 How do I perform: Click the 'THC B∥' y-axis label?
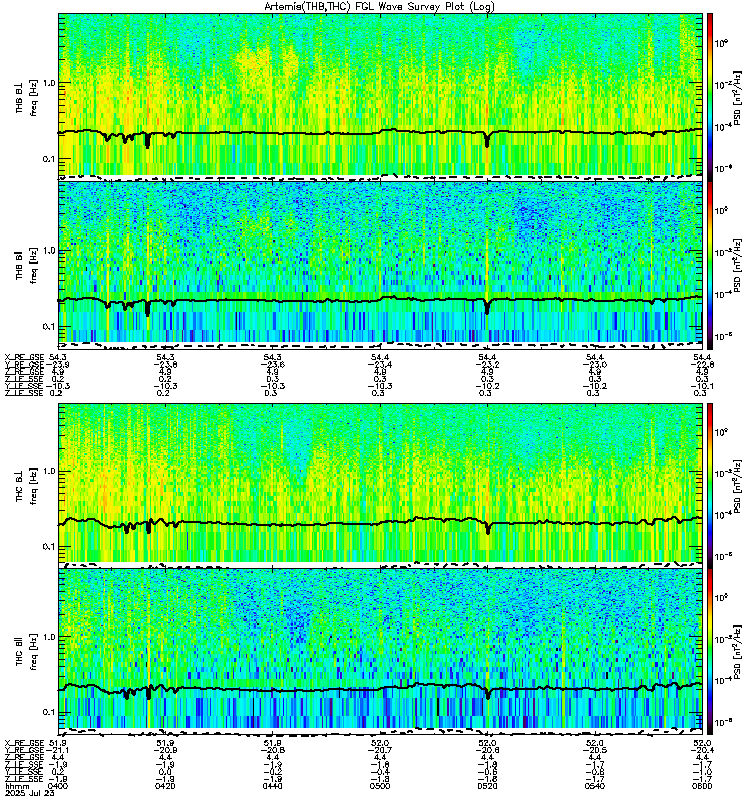click(x=19, y=651)
